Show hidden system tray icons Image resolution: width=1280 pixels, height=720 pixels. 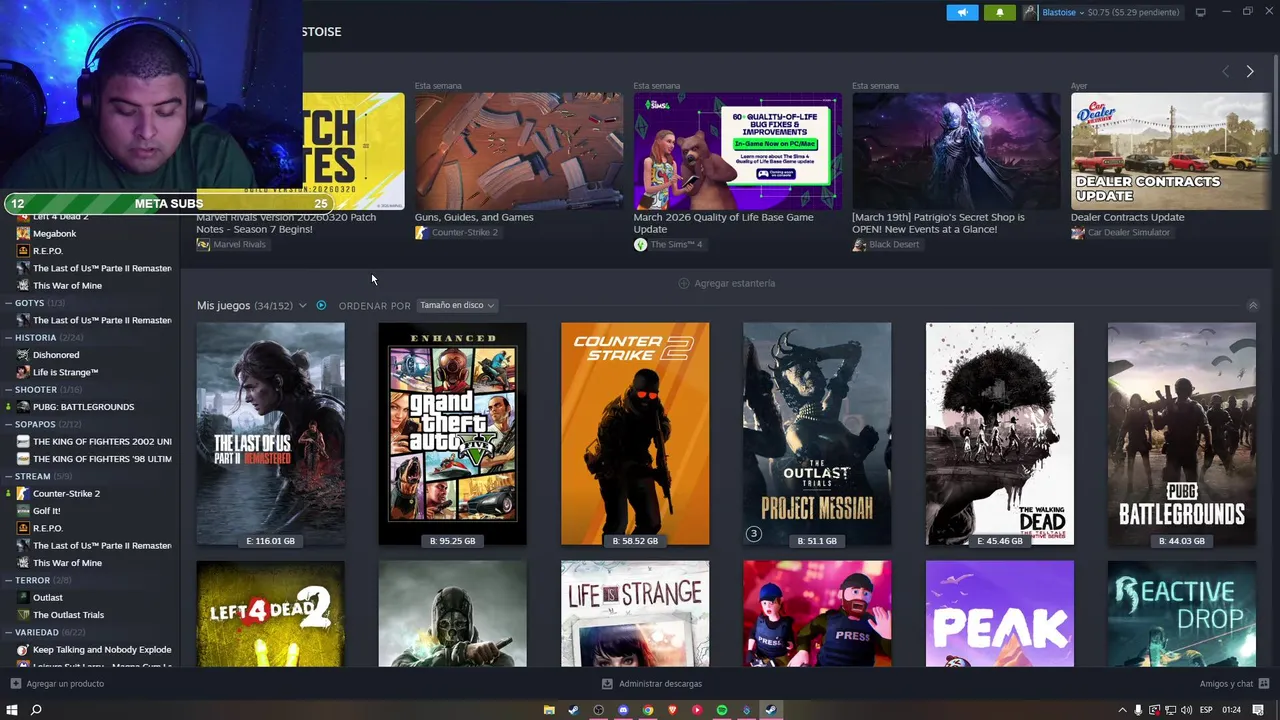pos(1122,710)
